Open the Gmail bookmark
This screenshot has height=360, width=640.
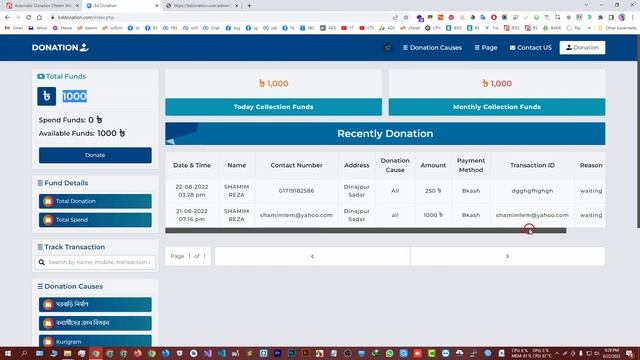(14, 28)
